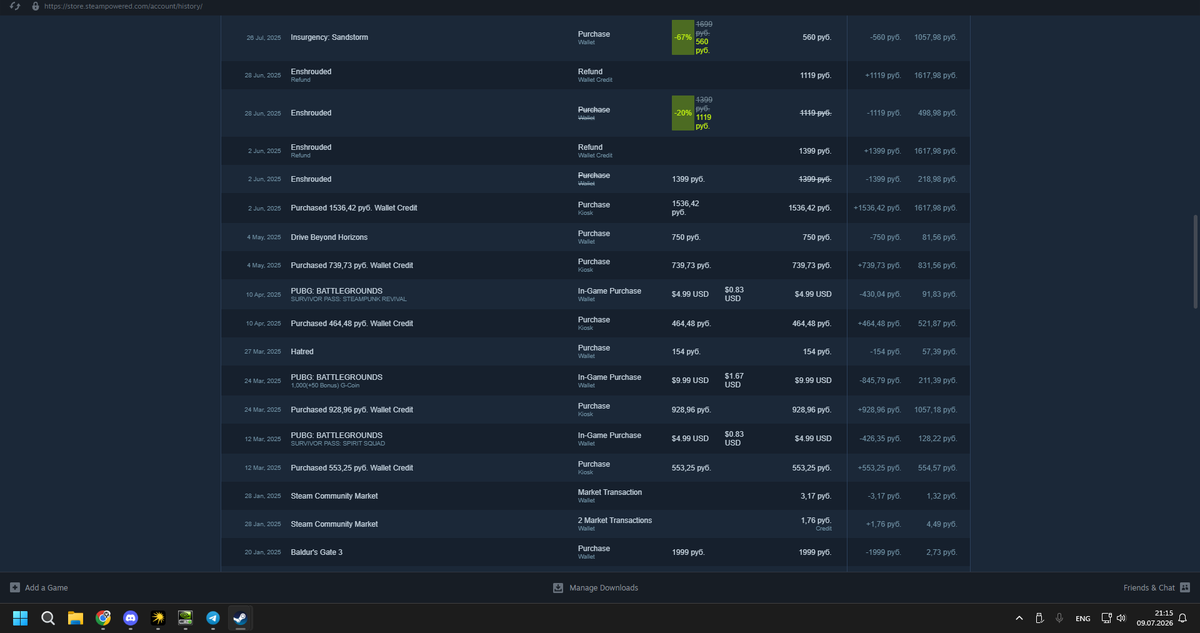
Task: Click the store.steampowered.com URL field
Action: coord(124,6)
